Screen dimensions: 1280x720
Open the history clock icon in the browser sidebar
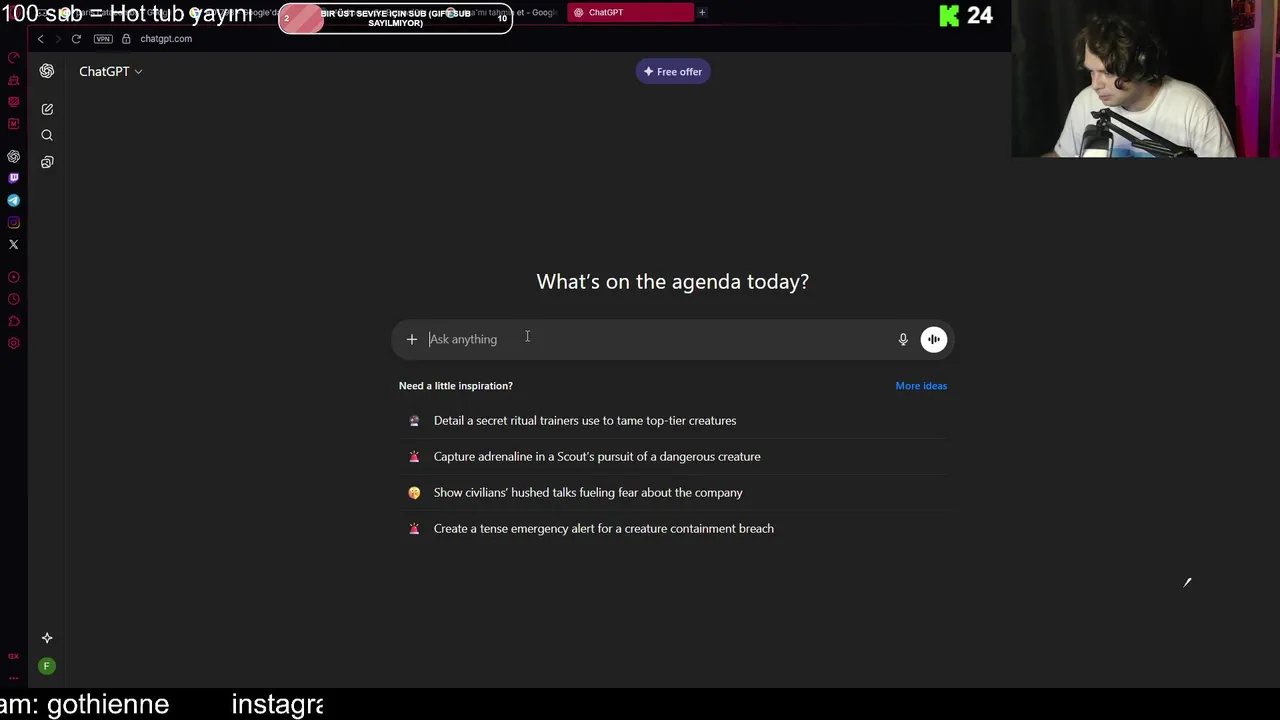click(x=14, y=299)
